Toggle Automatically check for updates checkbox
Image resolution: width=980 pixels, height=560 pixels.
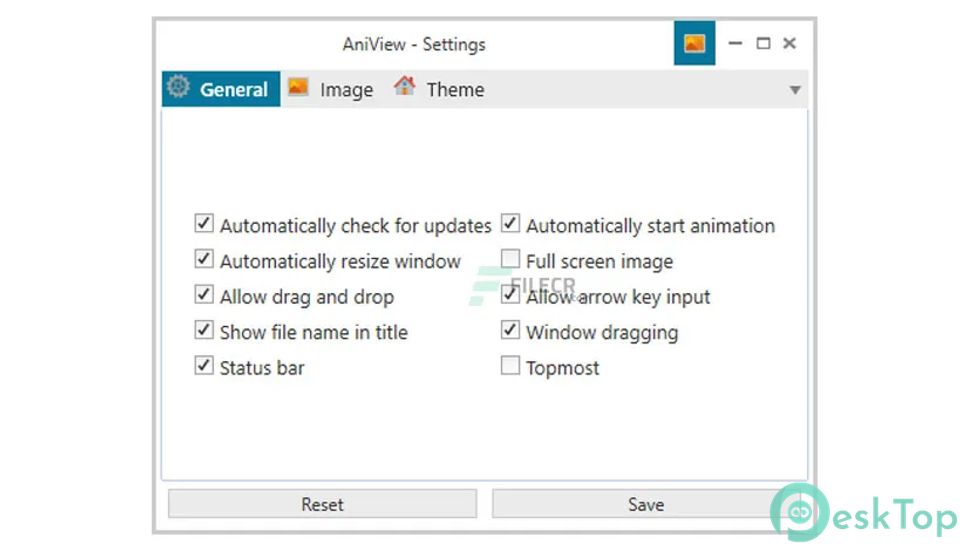tap(204, 223)
